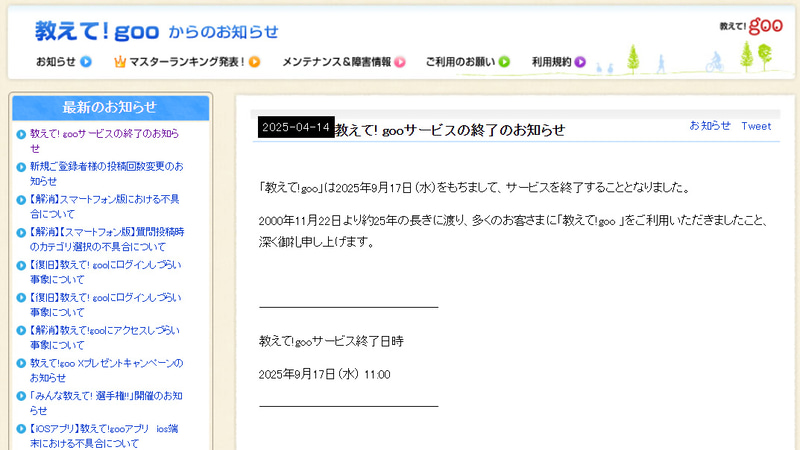Viewport: 800px width, 450px height.
Task: Click the crown icon before マスターランキング発表
Action: [x=120, y=62]
